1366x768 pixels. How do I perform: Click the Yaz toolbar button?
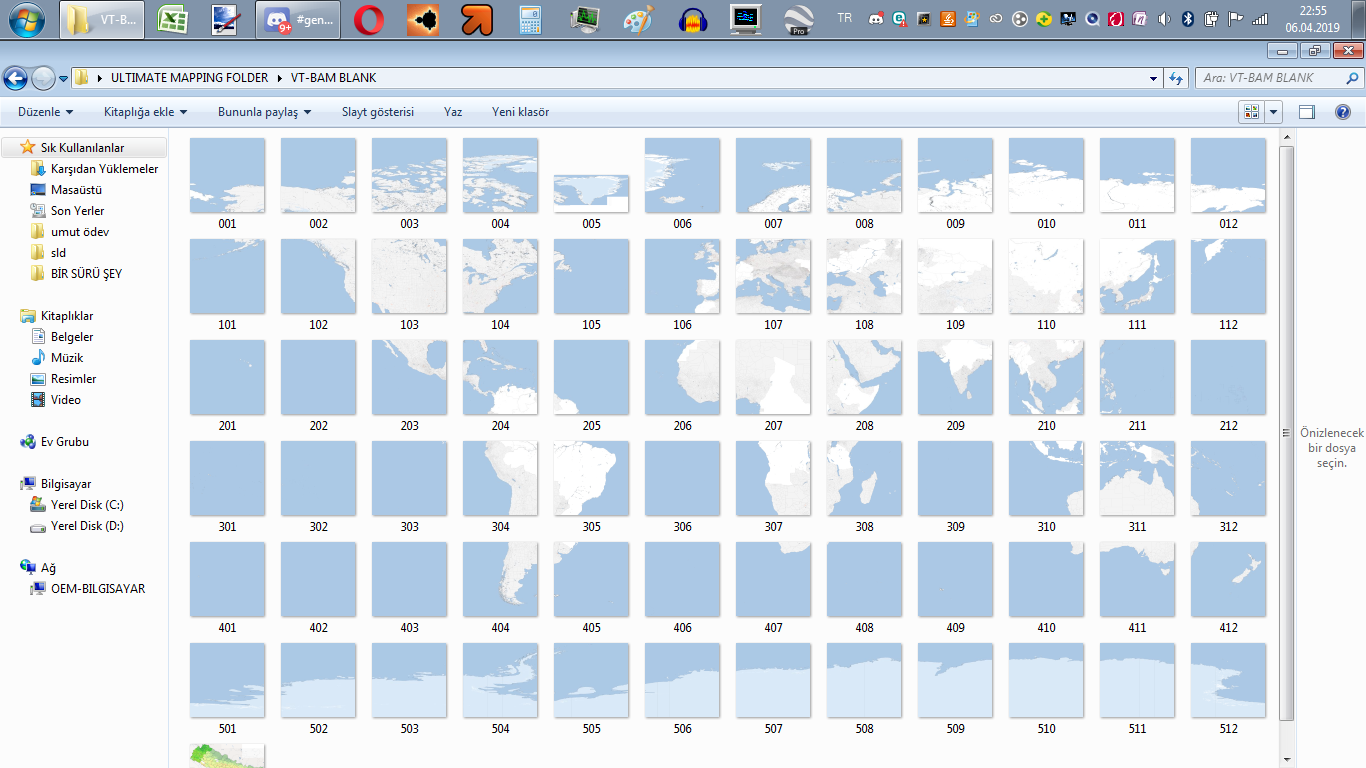click(x=453, y=112)
